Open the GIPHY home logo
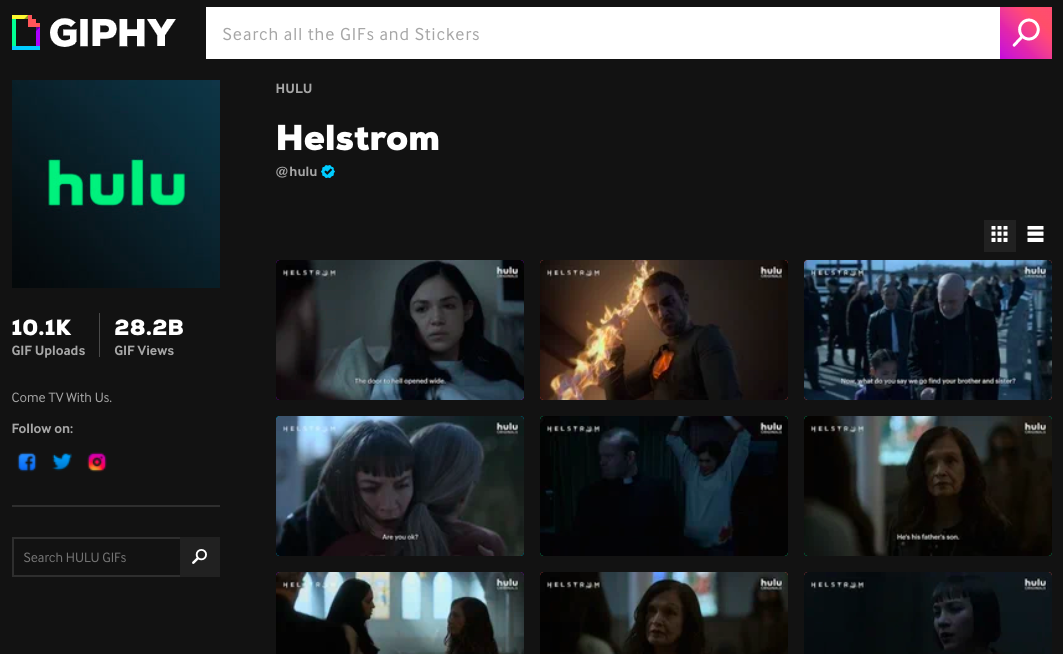The image size is (1063, 654). pyautogui.click(x=94, y=33)
